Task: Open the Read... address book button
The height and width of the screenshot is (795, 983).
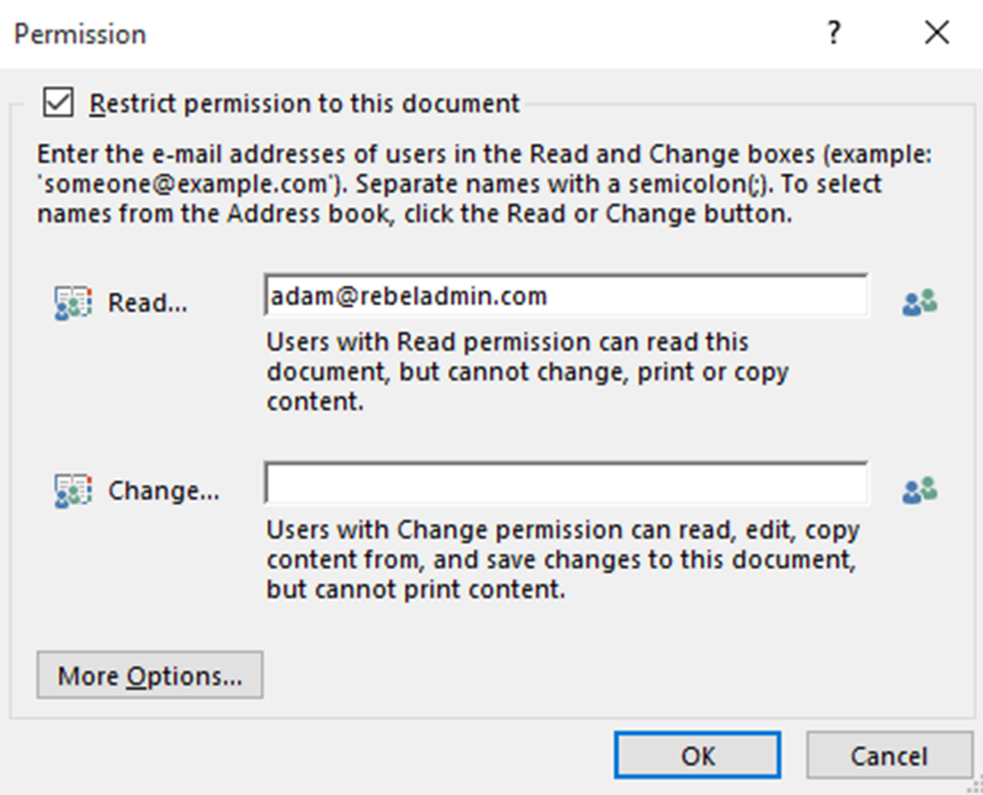Action: pos(147,303)
